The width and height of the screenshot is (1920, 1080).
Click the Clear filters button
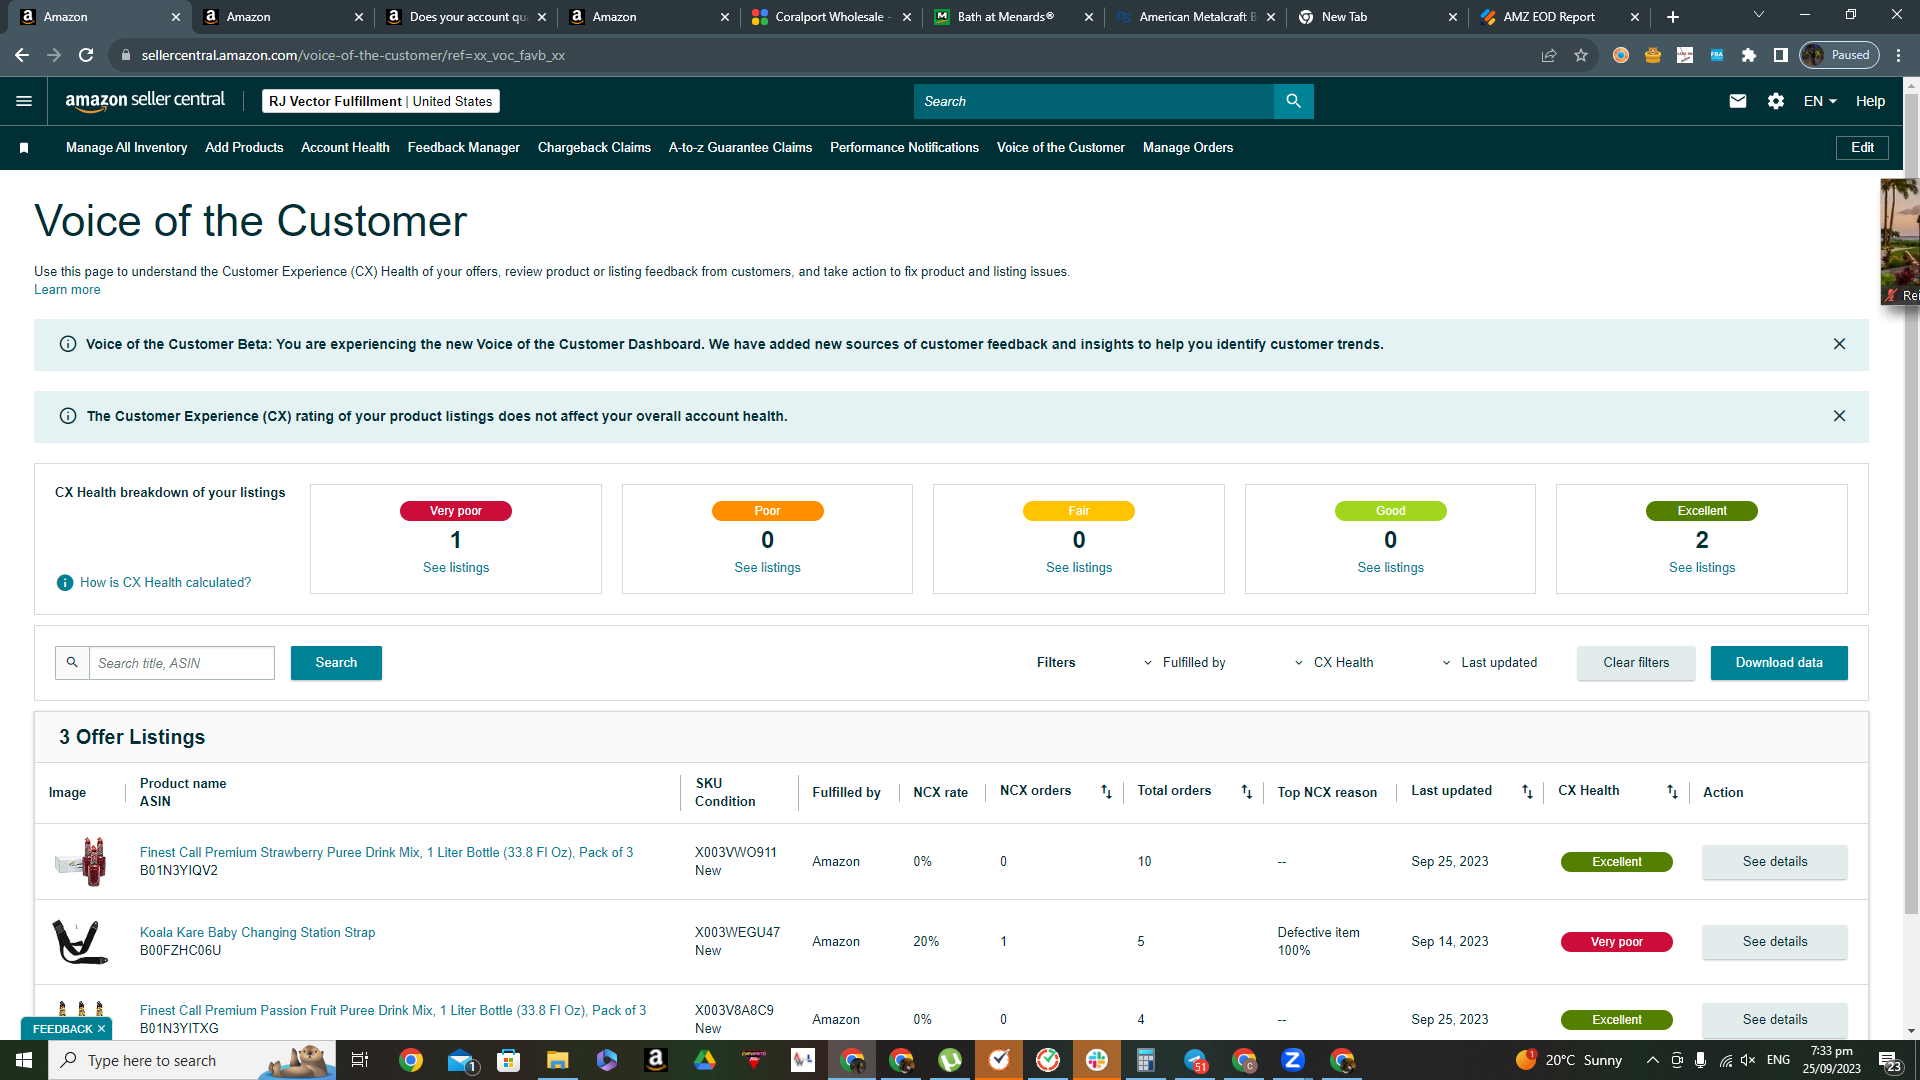coord(1636,663)
